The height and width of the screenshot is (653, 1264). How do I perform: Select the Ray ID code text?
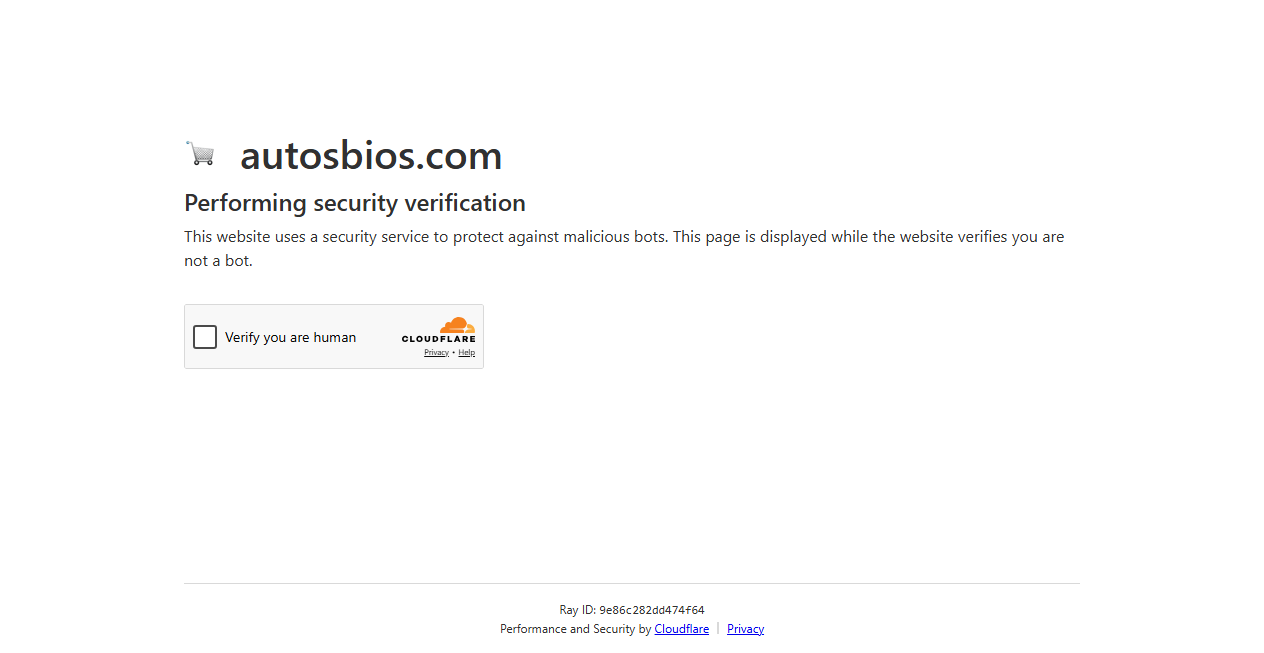click(x=631, y=610)
